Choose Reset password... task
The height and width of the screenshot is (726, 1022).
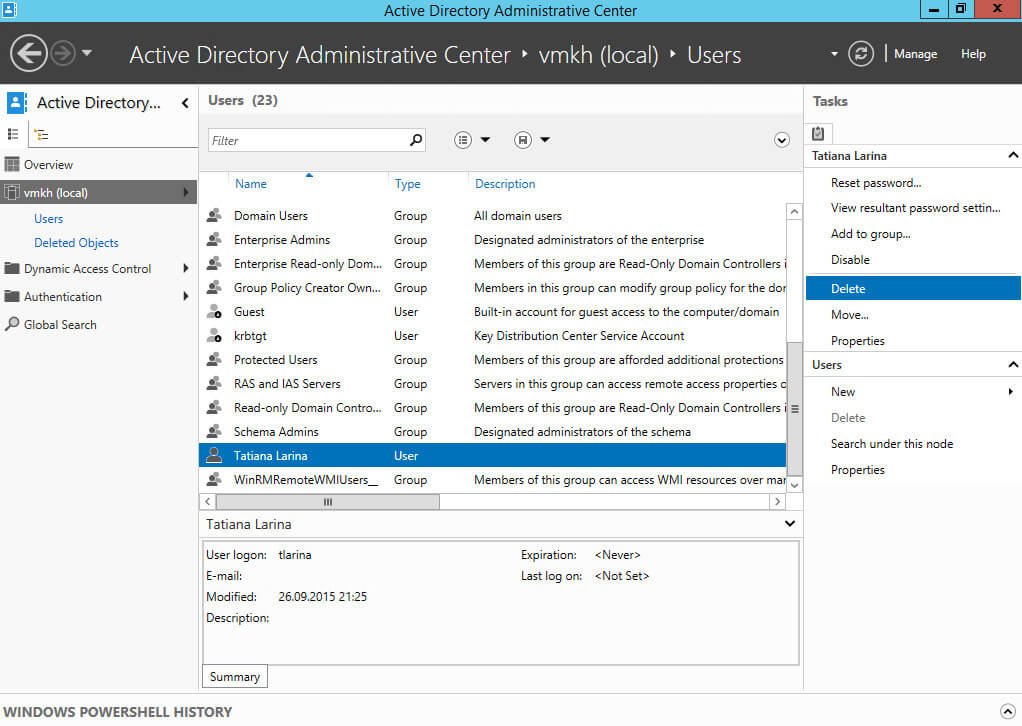pos(875,183)
